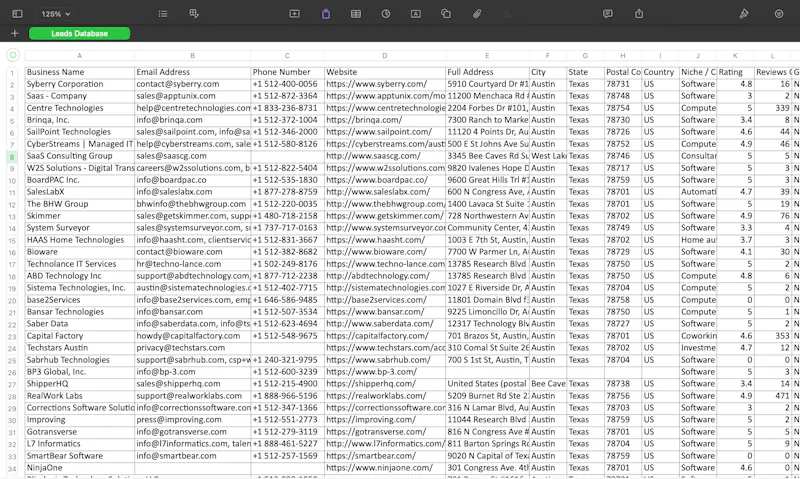Select the SaaS Consulting Group cell
This screenshot has height=479, width=800.
pyautogui.click(x=80, y=156)
